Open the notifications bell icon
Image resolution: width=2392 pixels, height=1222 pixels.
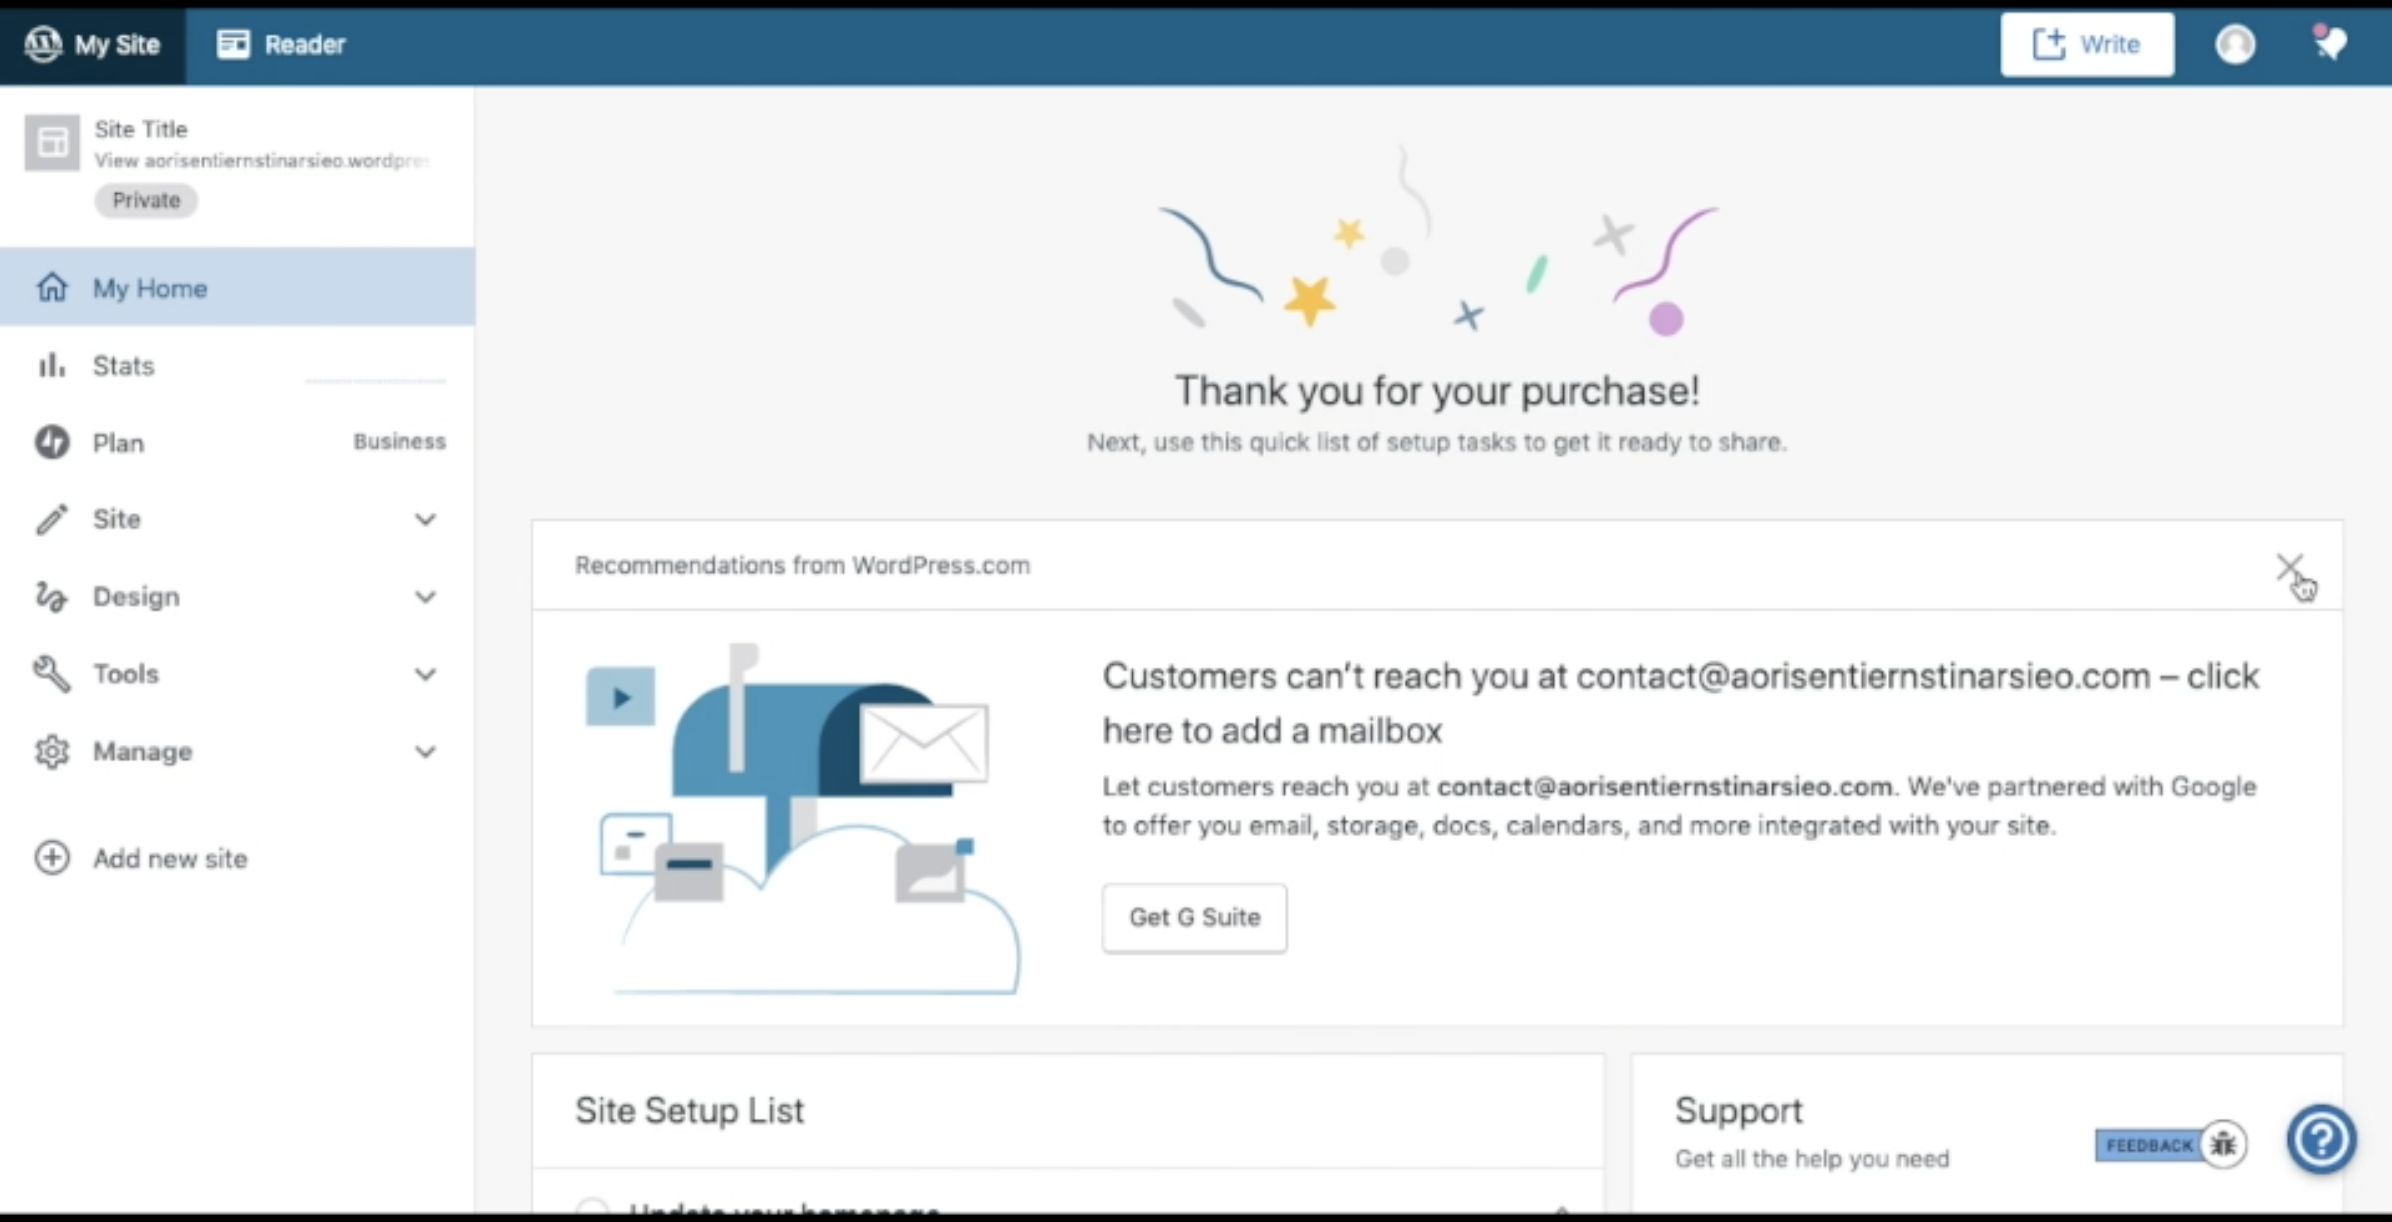pos(2330,44)
